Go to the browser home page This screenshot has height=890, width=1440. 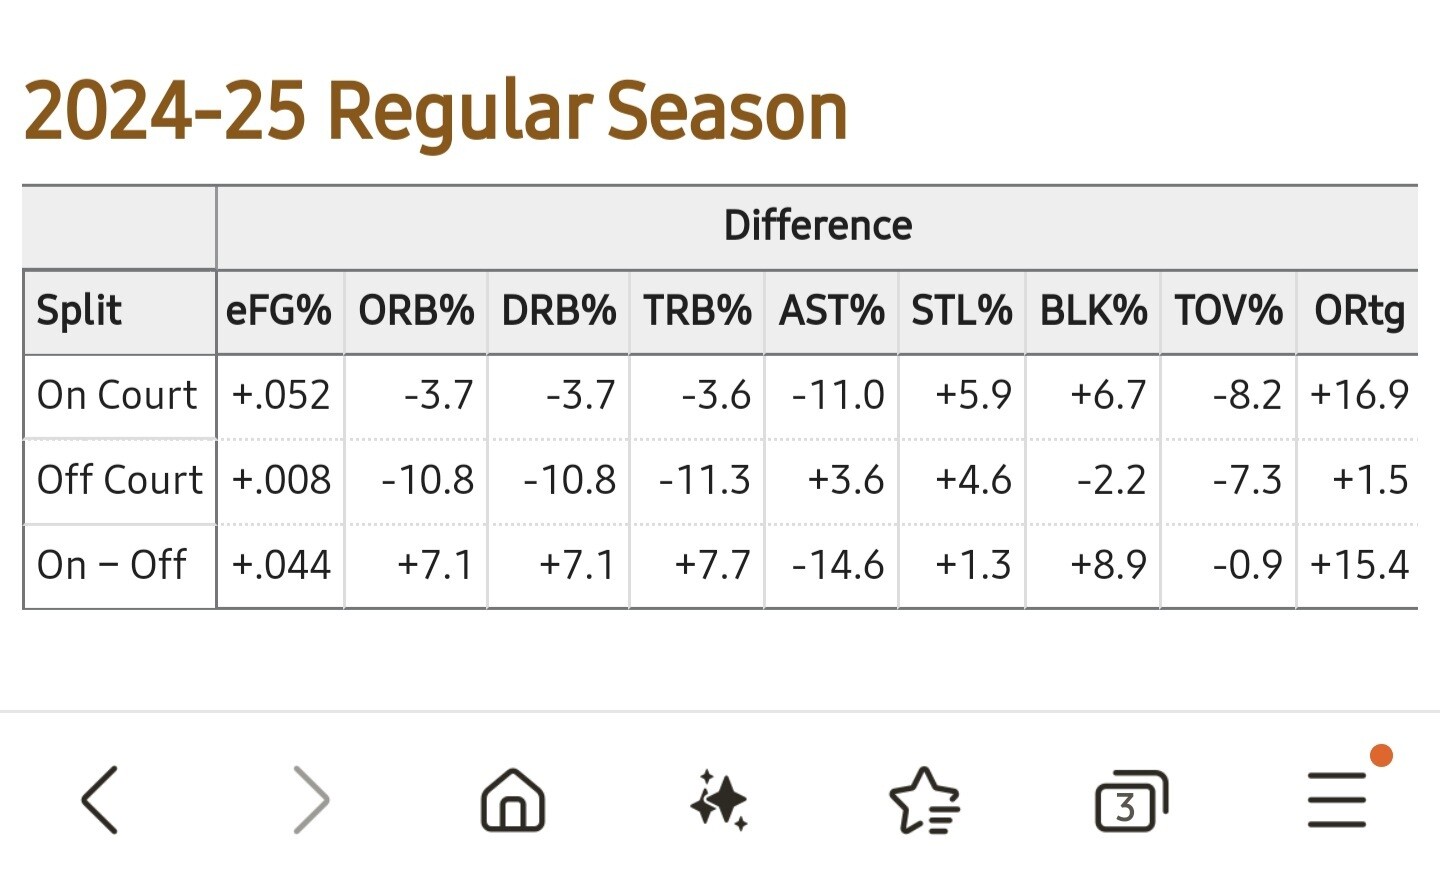tap(513, 800)
